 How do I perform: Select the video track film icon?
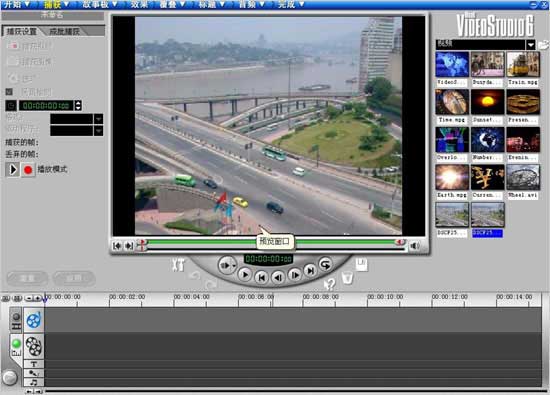(34, 346)
